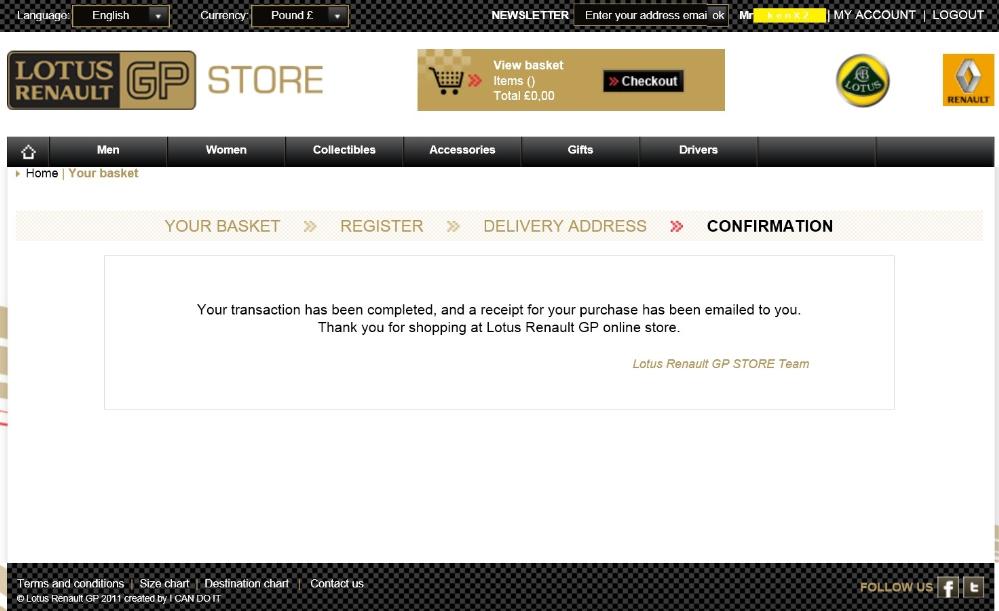This screenshot has height=611, width=999.
Task: Expand the Currency dropdown
Action: pos(299,16)
